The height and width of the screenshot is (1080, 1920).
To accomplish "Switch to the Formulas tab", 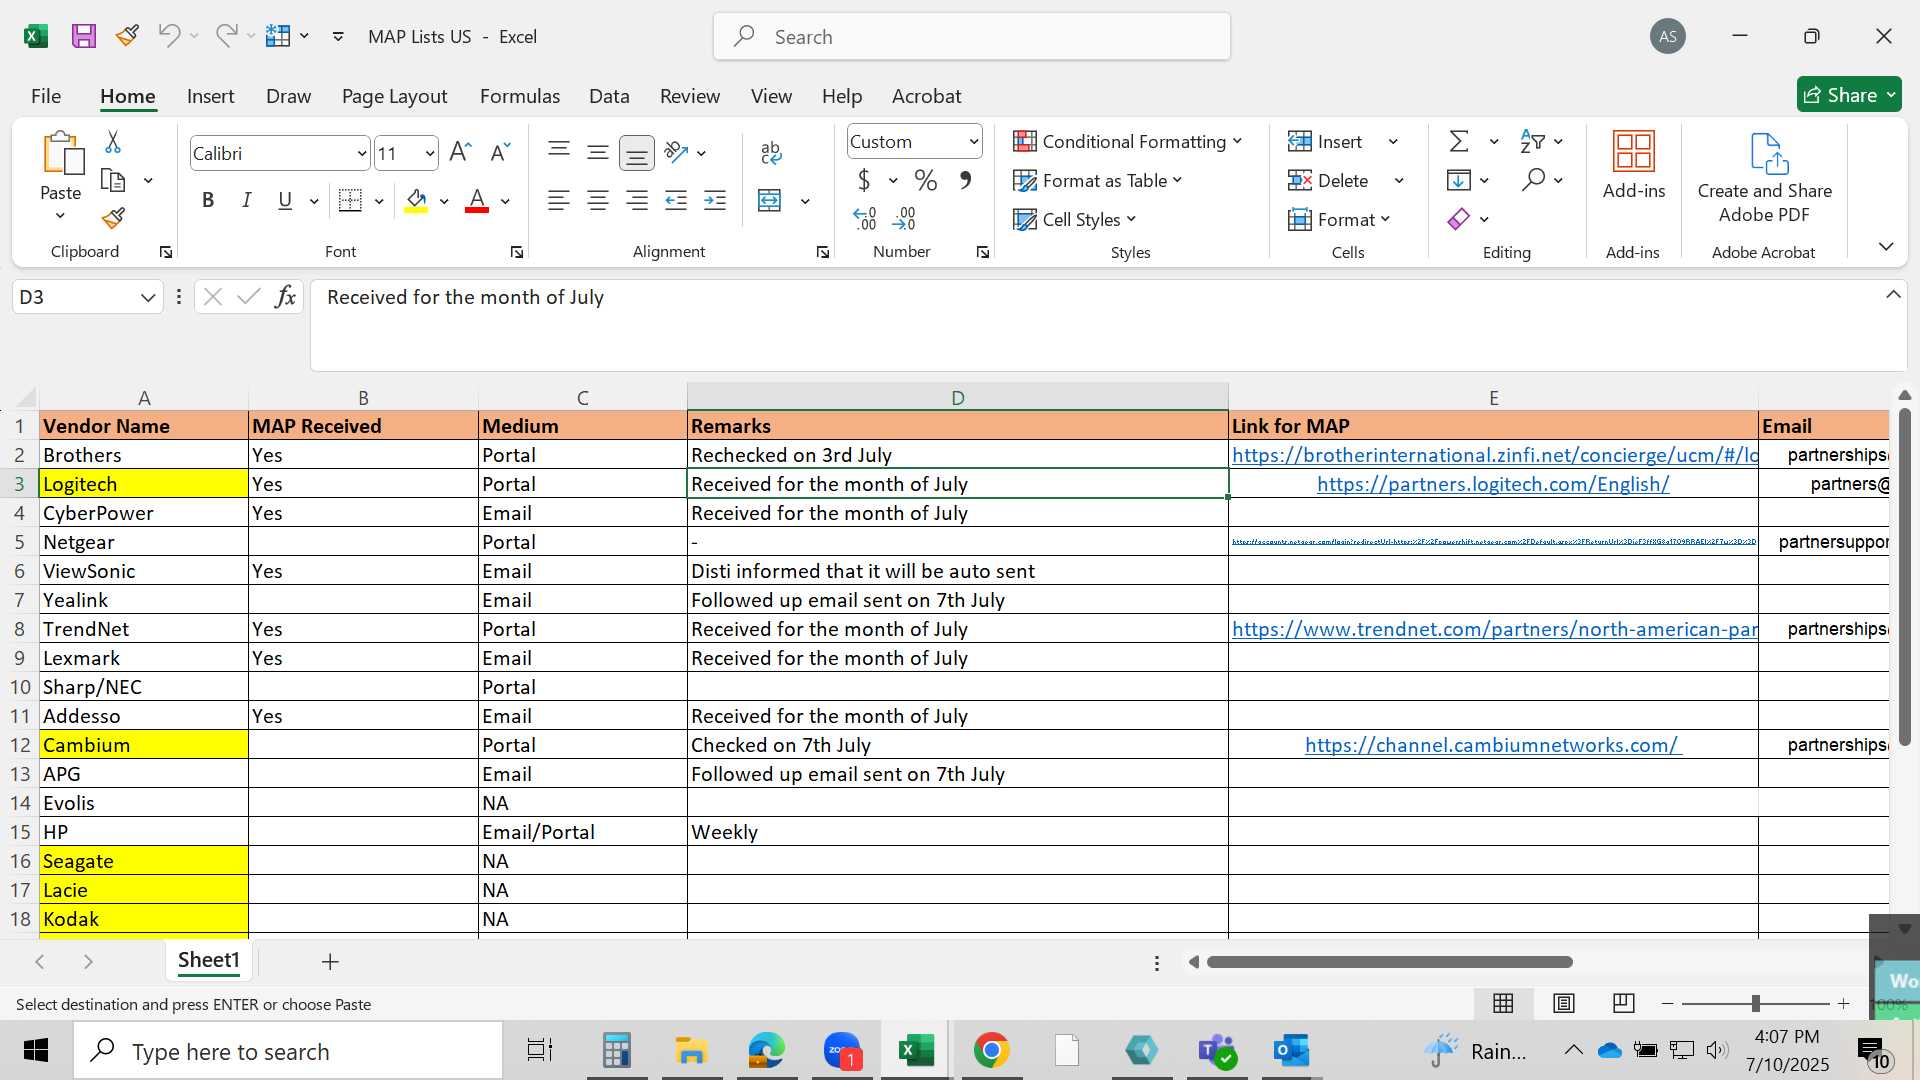I will (520, 96).
